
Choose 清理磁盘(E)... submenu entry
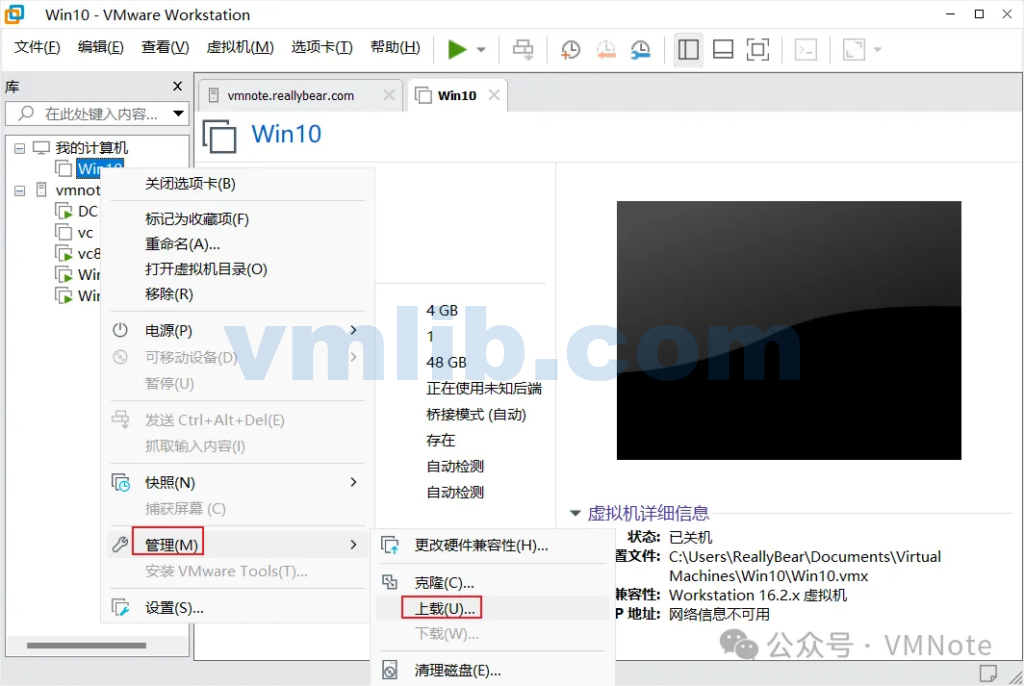pyautogui.click(x=493, y=670)
